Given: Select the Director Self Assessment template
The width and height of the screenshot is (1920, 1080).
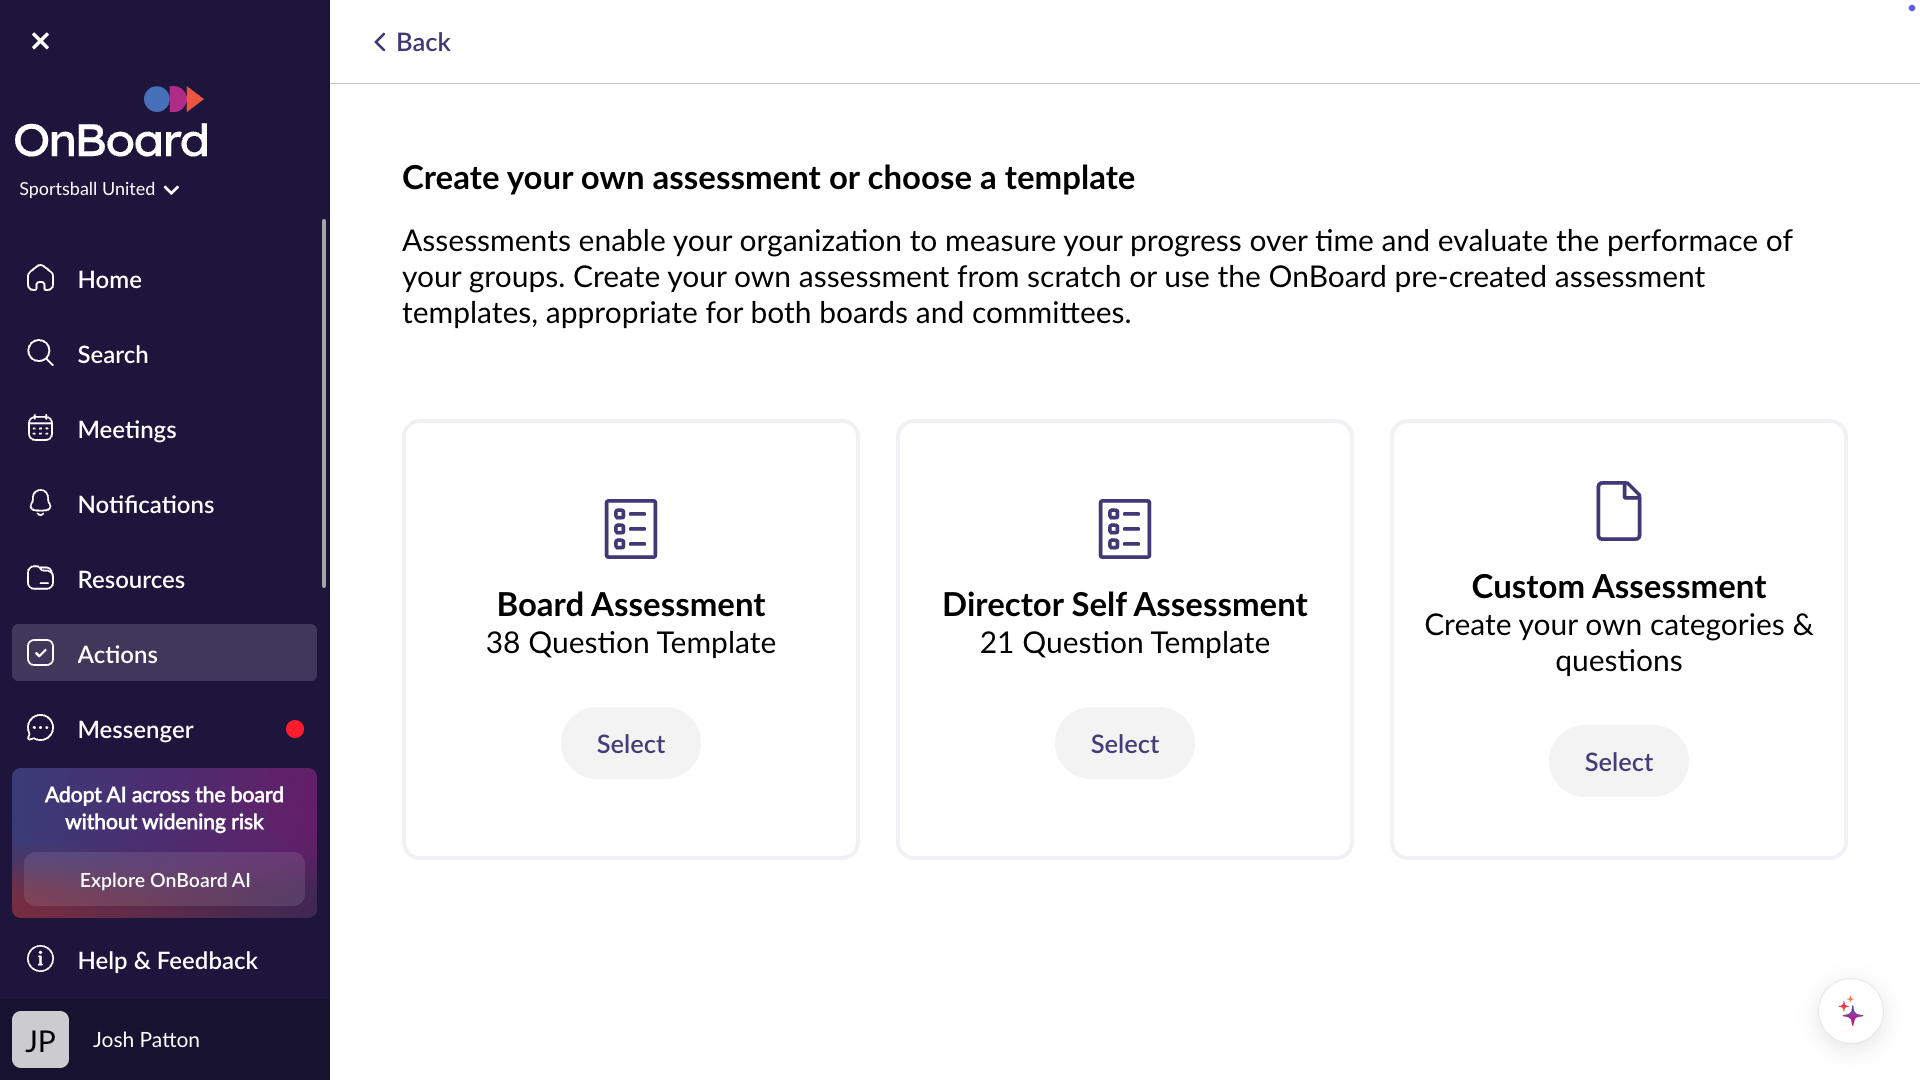Looking at the screenshot, I should [x=1125, y=743].
